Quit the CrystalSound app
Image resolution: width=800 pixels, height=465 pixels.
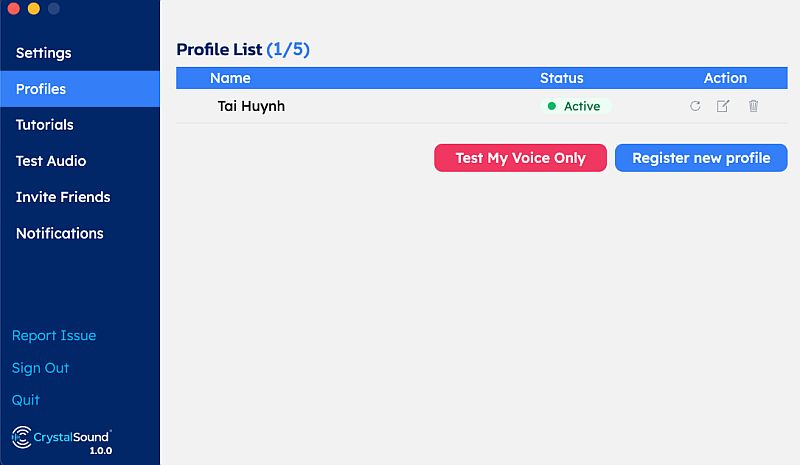pos(26,400)
